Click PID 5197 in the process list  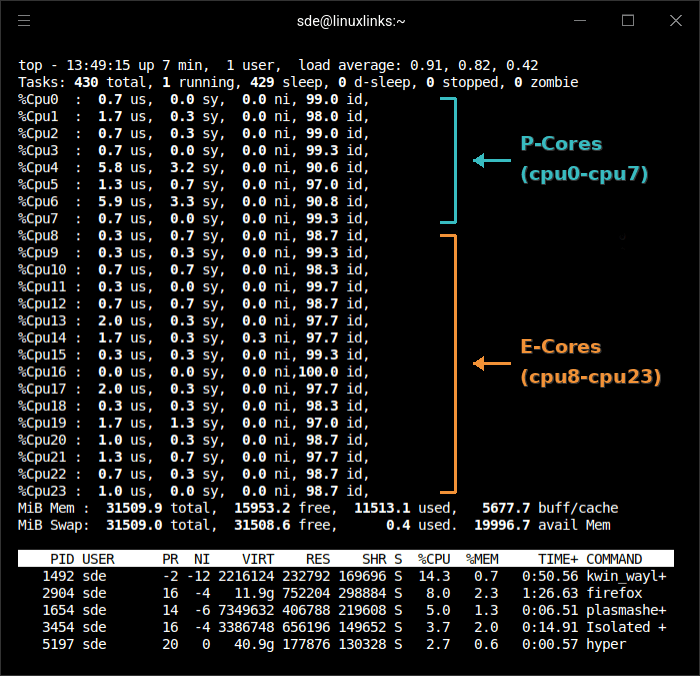tap(58, 645)
